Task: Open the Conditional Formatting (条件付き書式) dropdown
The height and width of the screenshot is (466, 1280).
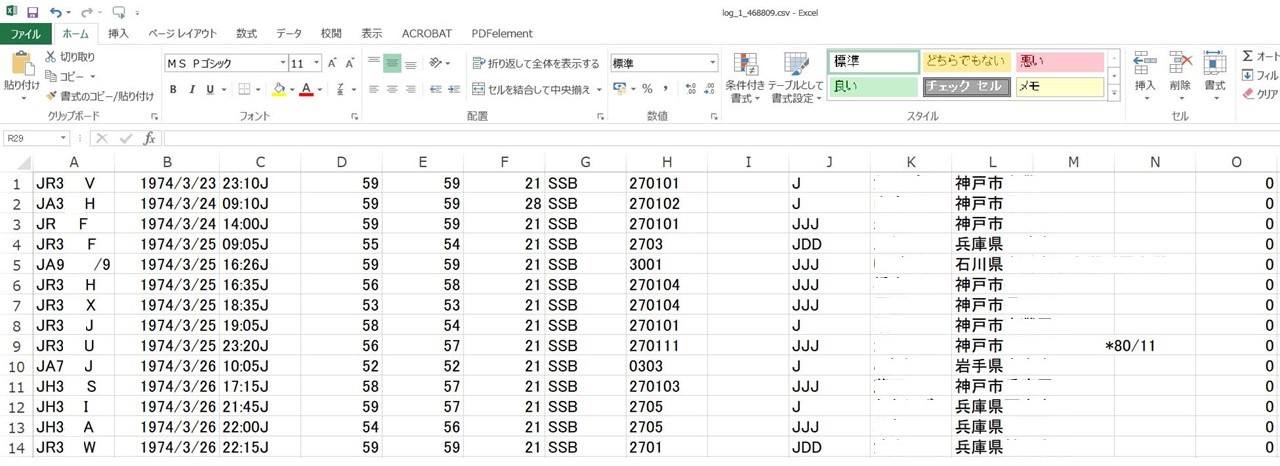Action: (745, 80)
